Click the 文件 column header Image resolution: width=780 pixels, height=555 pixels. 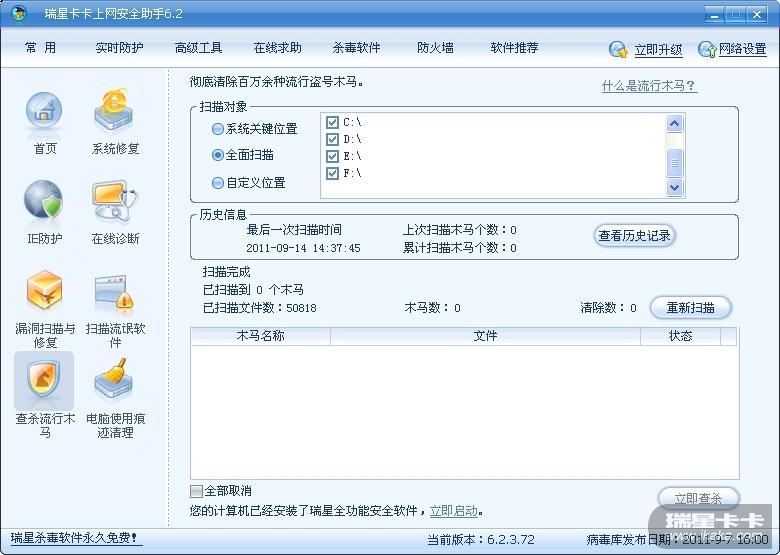click(x=486, y=336)
